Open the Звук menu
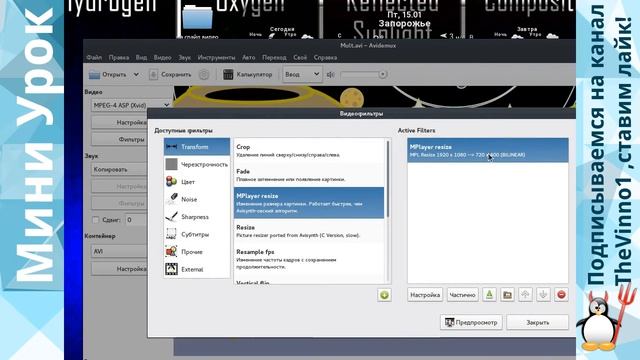Image resolution: width=640 pixels, height=360 pixels. click(184, 58)
